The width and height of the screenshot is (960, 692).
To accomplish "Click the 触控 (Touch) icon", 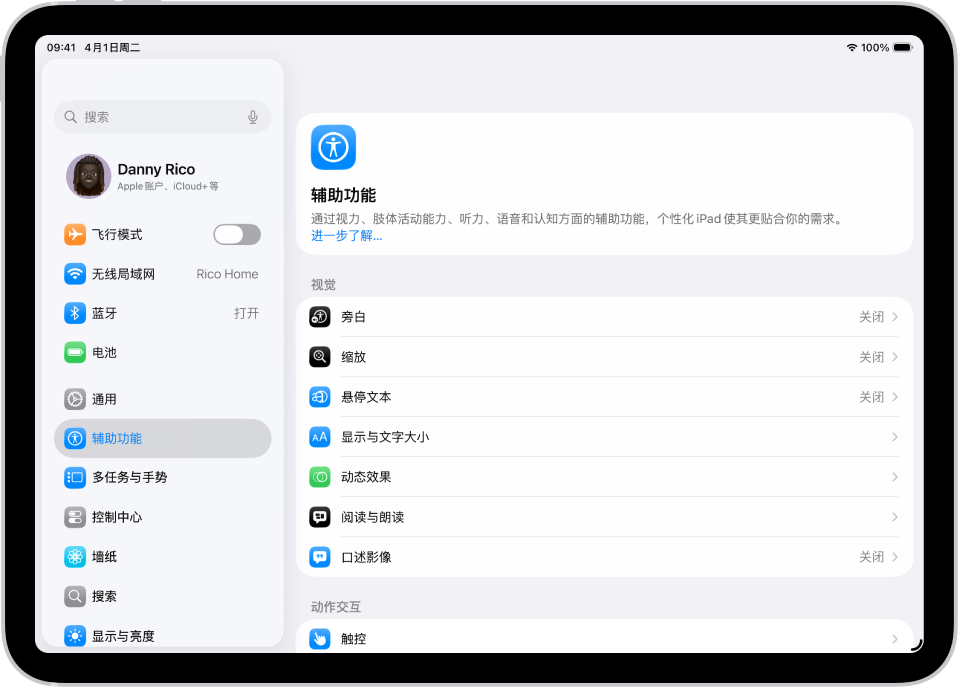I will tap(320, 638).
